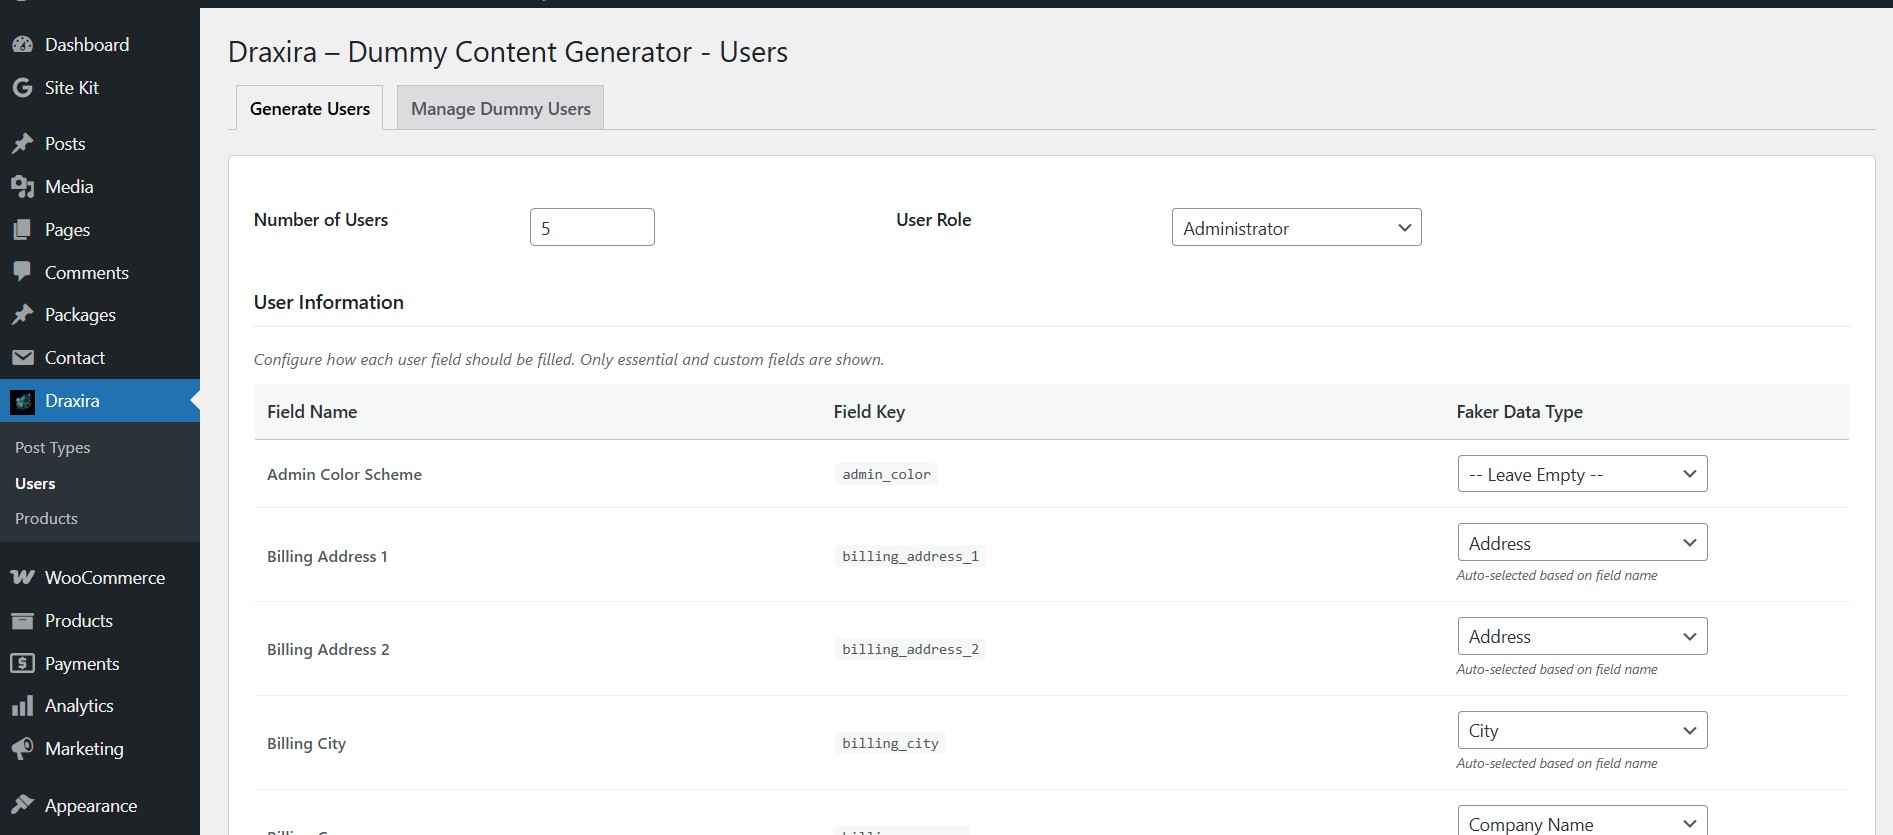Click the Contact envelope icon
This screenshot has height=835, width=1893.
22,358
